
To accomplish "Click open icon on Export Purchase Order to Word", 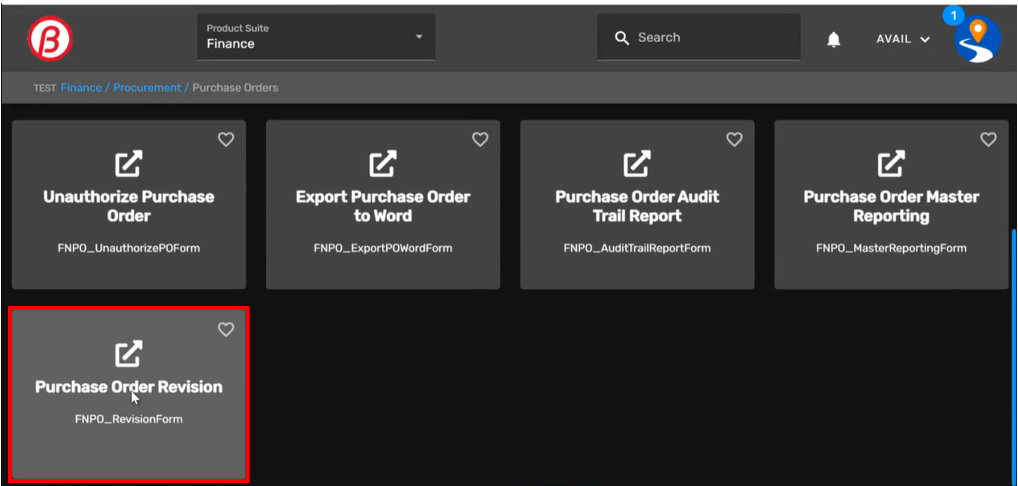I will coord(382,163).
